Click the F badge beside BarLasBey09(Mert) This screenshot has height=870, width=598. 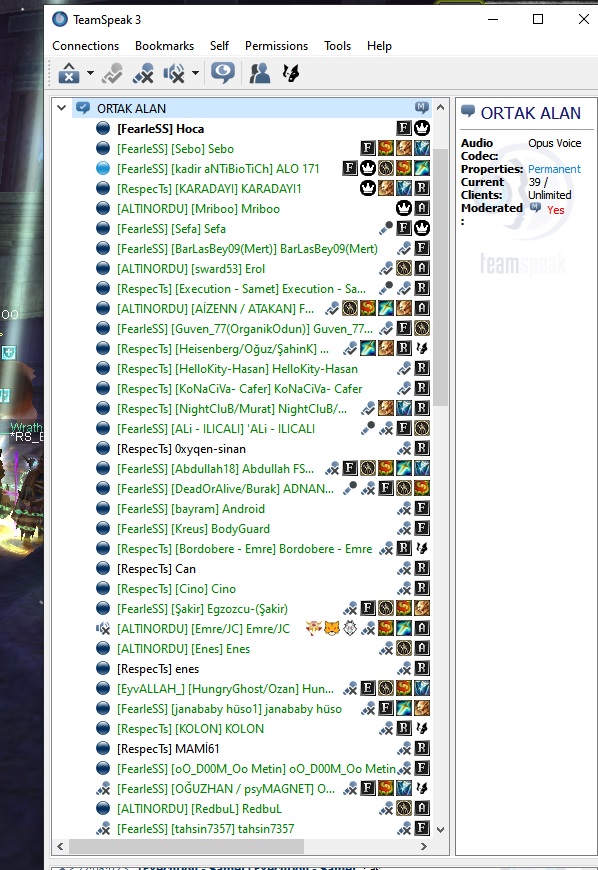pyautogui.click(x=422, y=248)
